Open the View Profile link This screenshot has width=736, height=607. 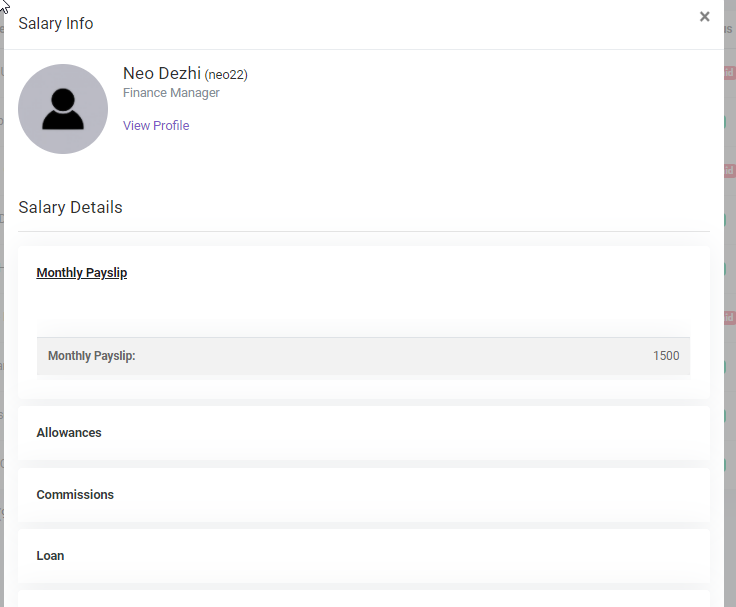(156, 126)
